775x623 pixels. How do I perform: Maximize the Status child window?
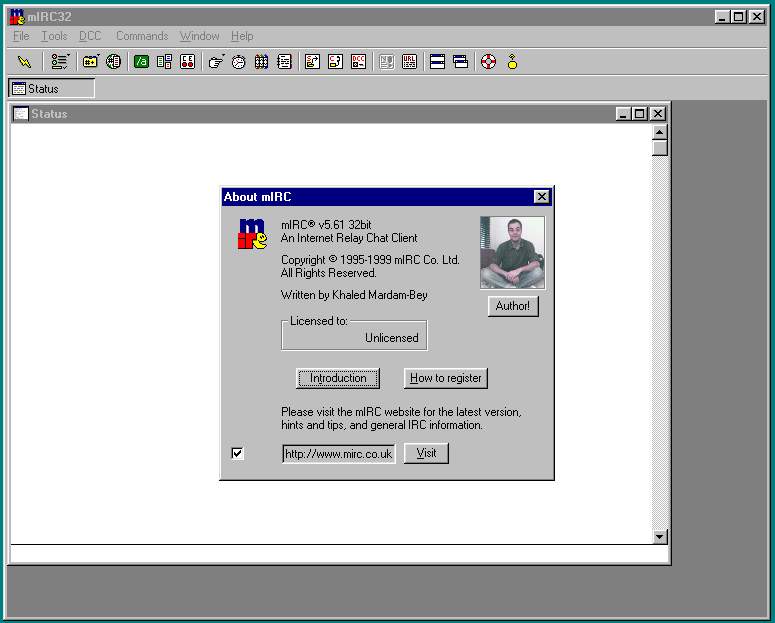pyautogui.click(x=640, y=114)
